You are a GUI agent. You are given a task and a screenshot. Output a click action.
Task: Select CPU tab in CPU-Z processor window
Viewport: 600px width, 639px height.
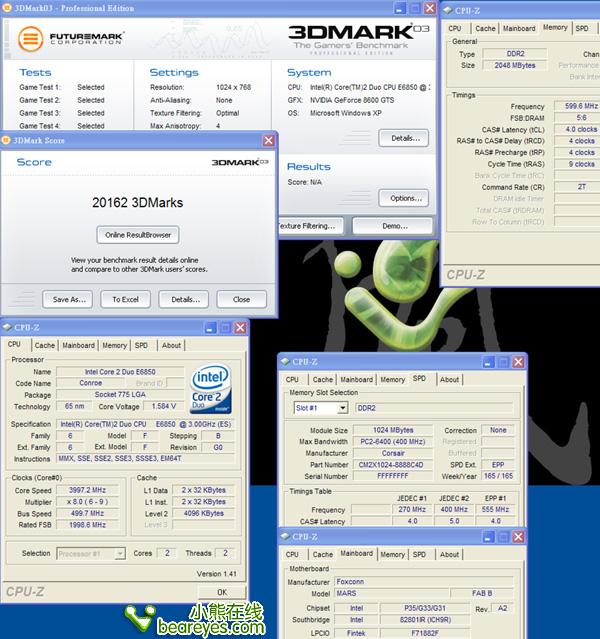(x=14, y=344)
